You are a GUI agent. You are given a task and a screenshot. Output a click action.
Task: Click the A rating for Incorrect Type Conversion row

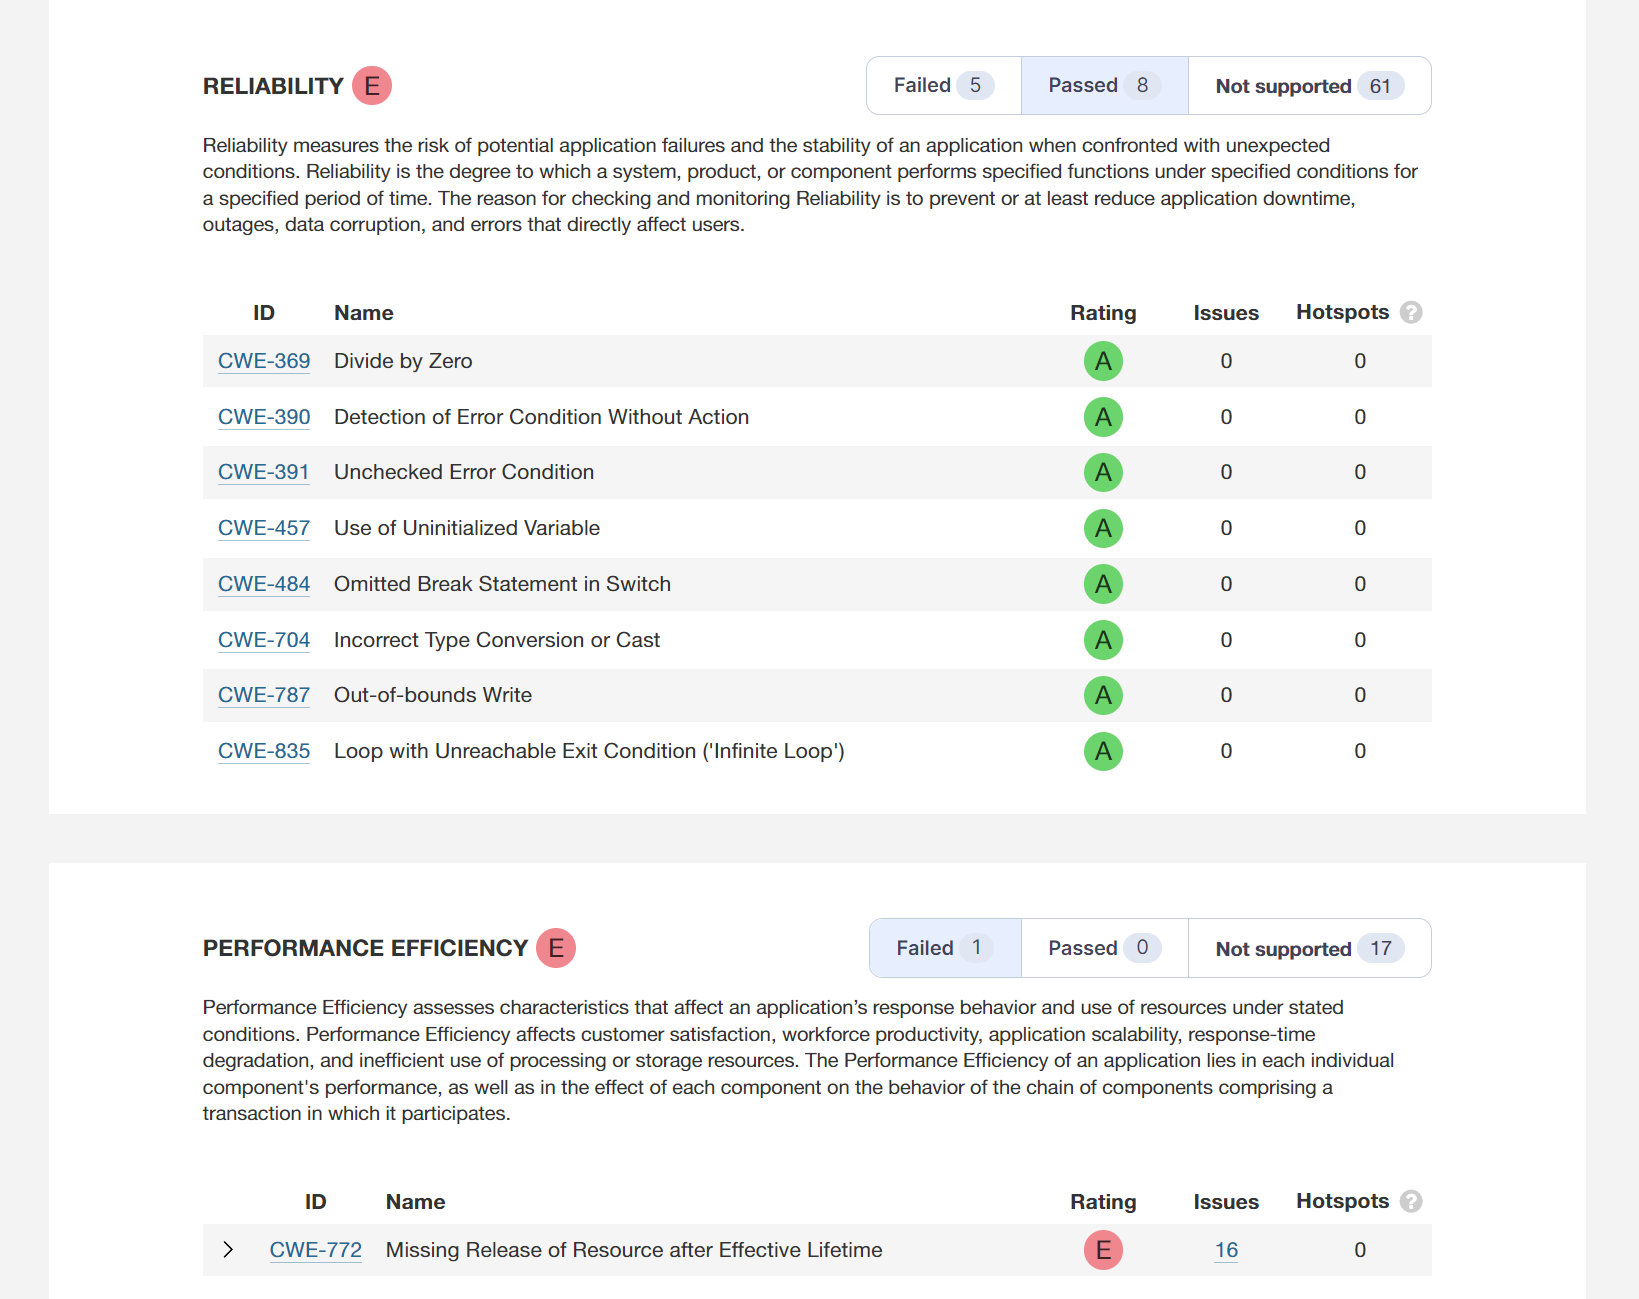pos(1103,640)
